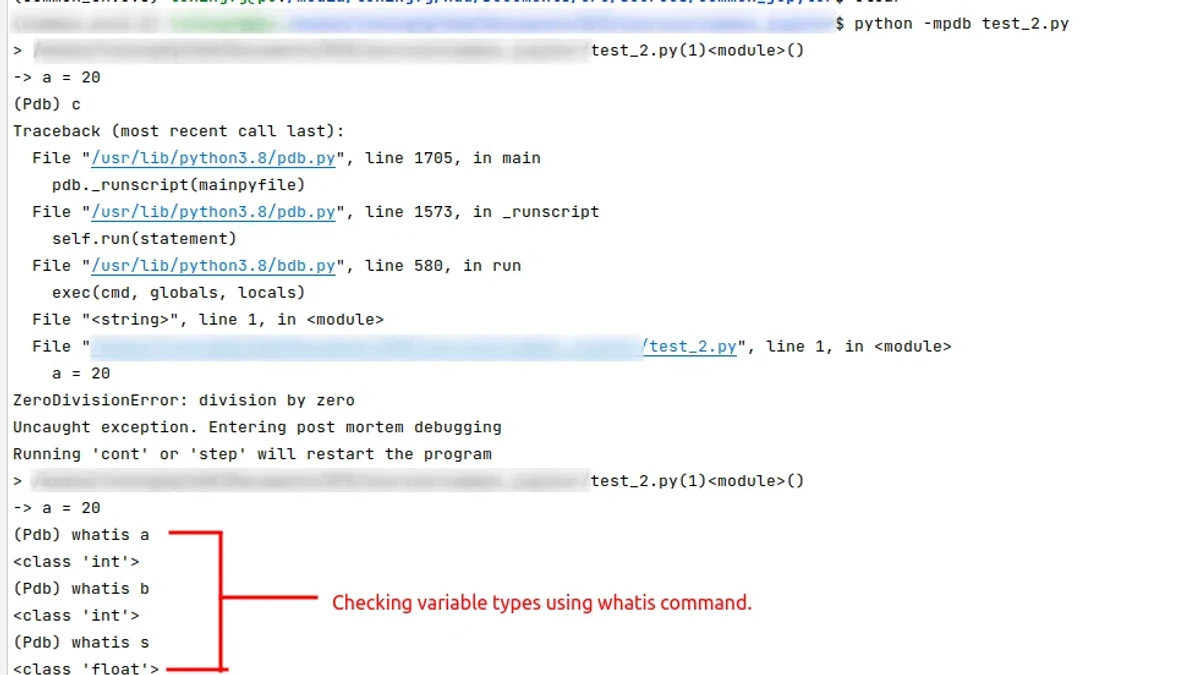
Task: Click the 'self.run(statement)' line
Action: pos(144,239)
